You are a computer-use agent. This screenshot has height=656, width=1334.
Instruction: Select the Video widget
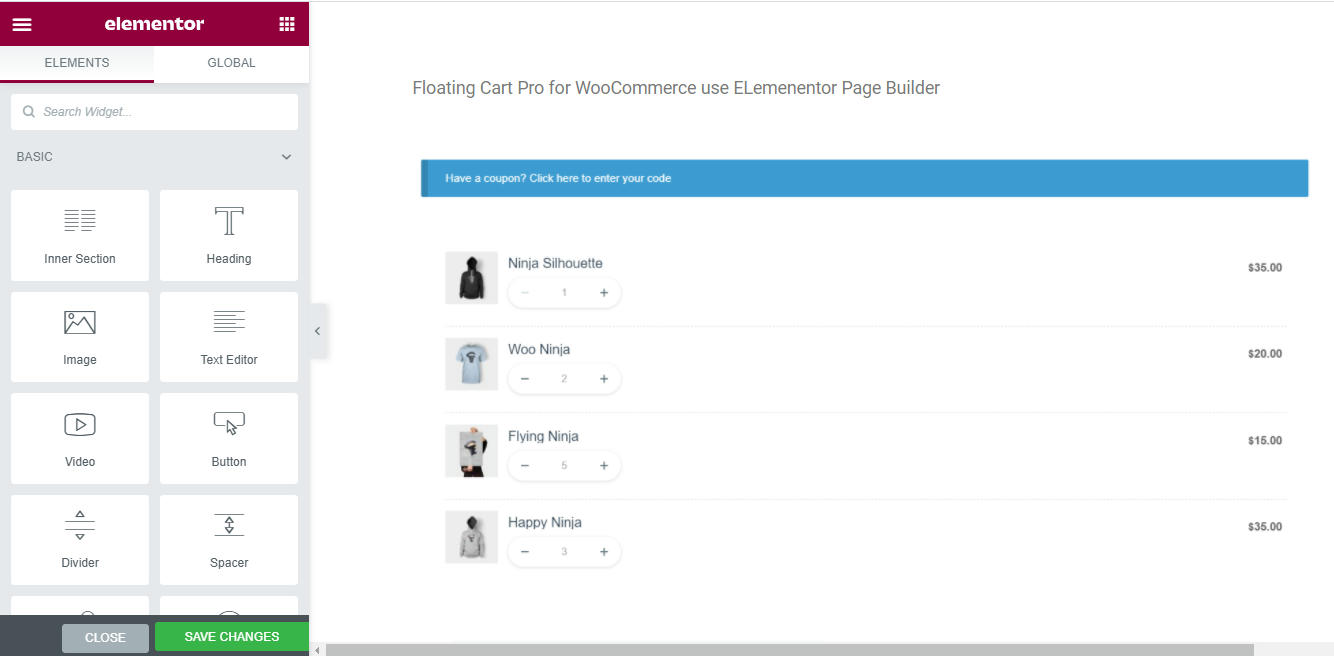80,438
